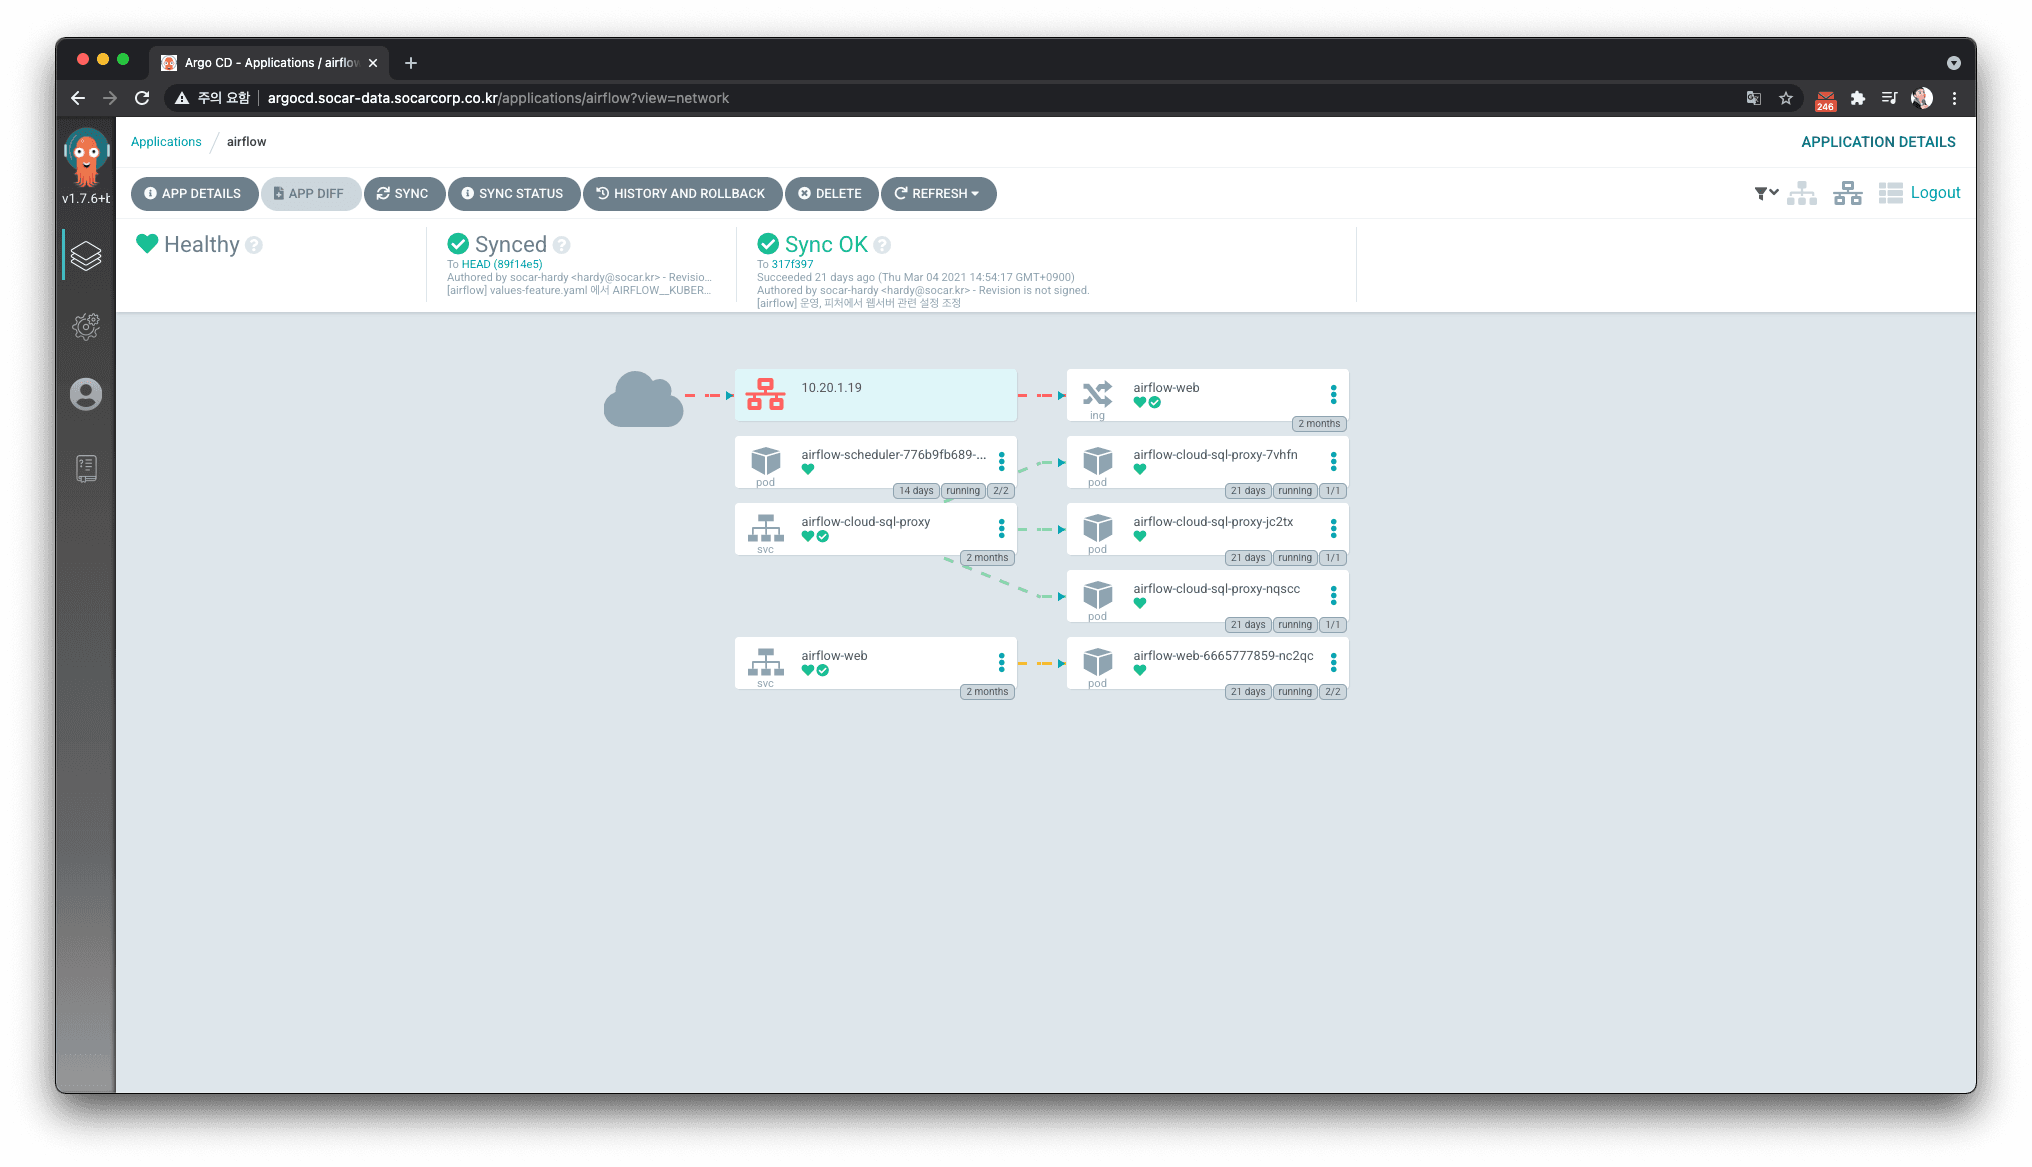Go to Applications breadcrumb

[166, 142]
